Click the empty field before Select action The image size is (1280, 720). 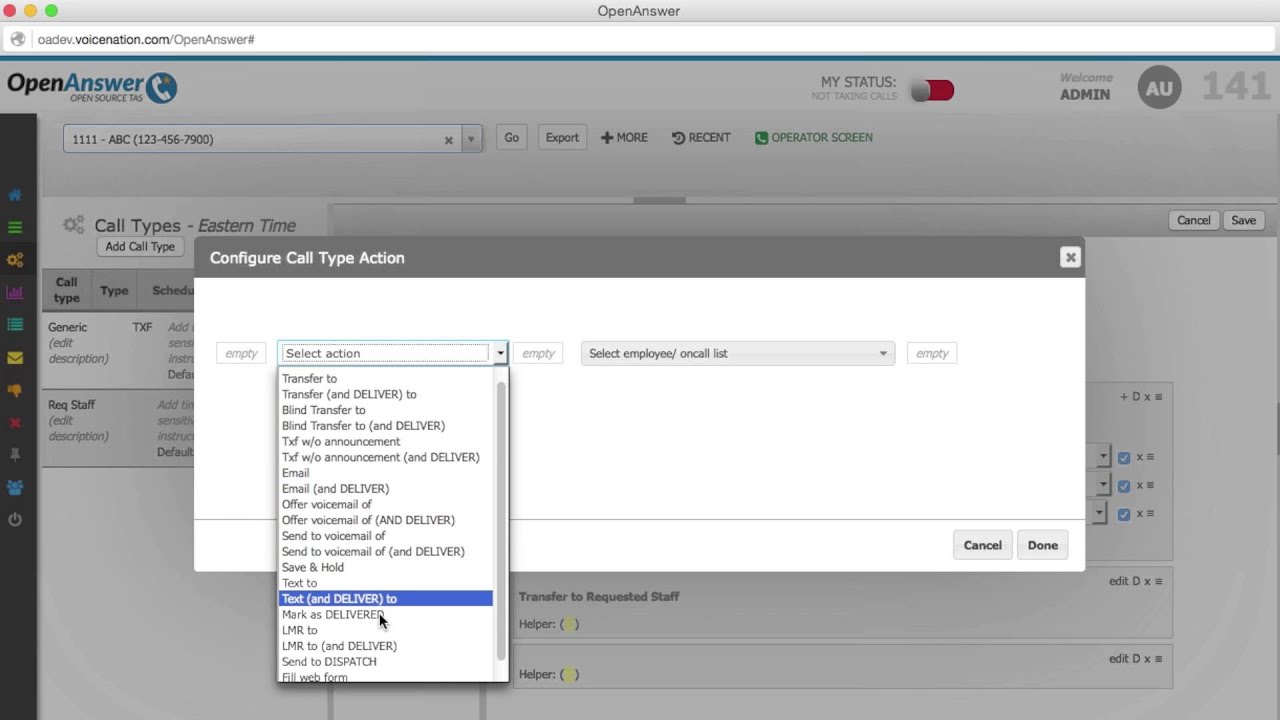click(241, 353)
